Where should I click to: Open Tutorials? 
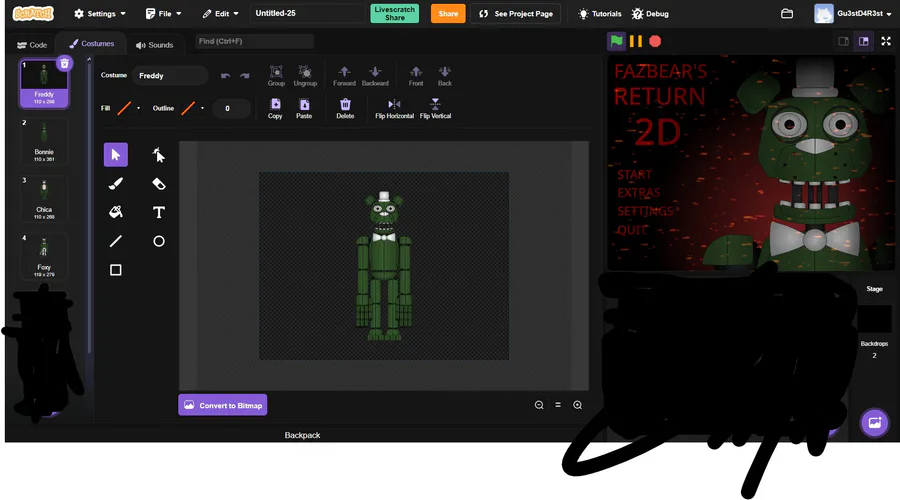[x=599, y=14]
